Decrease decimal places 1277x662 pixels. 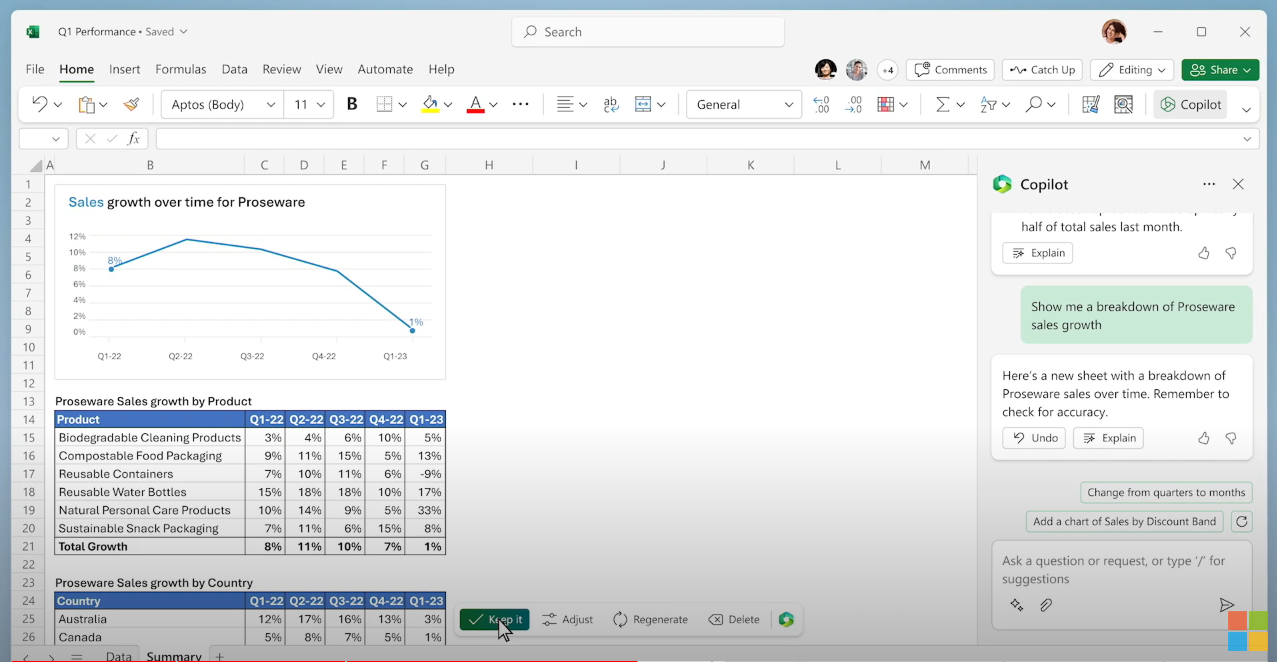(854, 104)
